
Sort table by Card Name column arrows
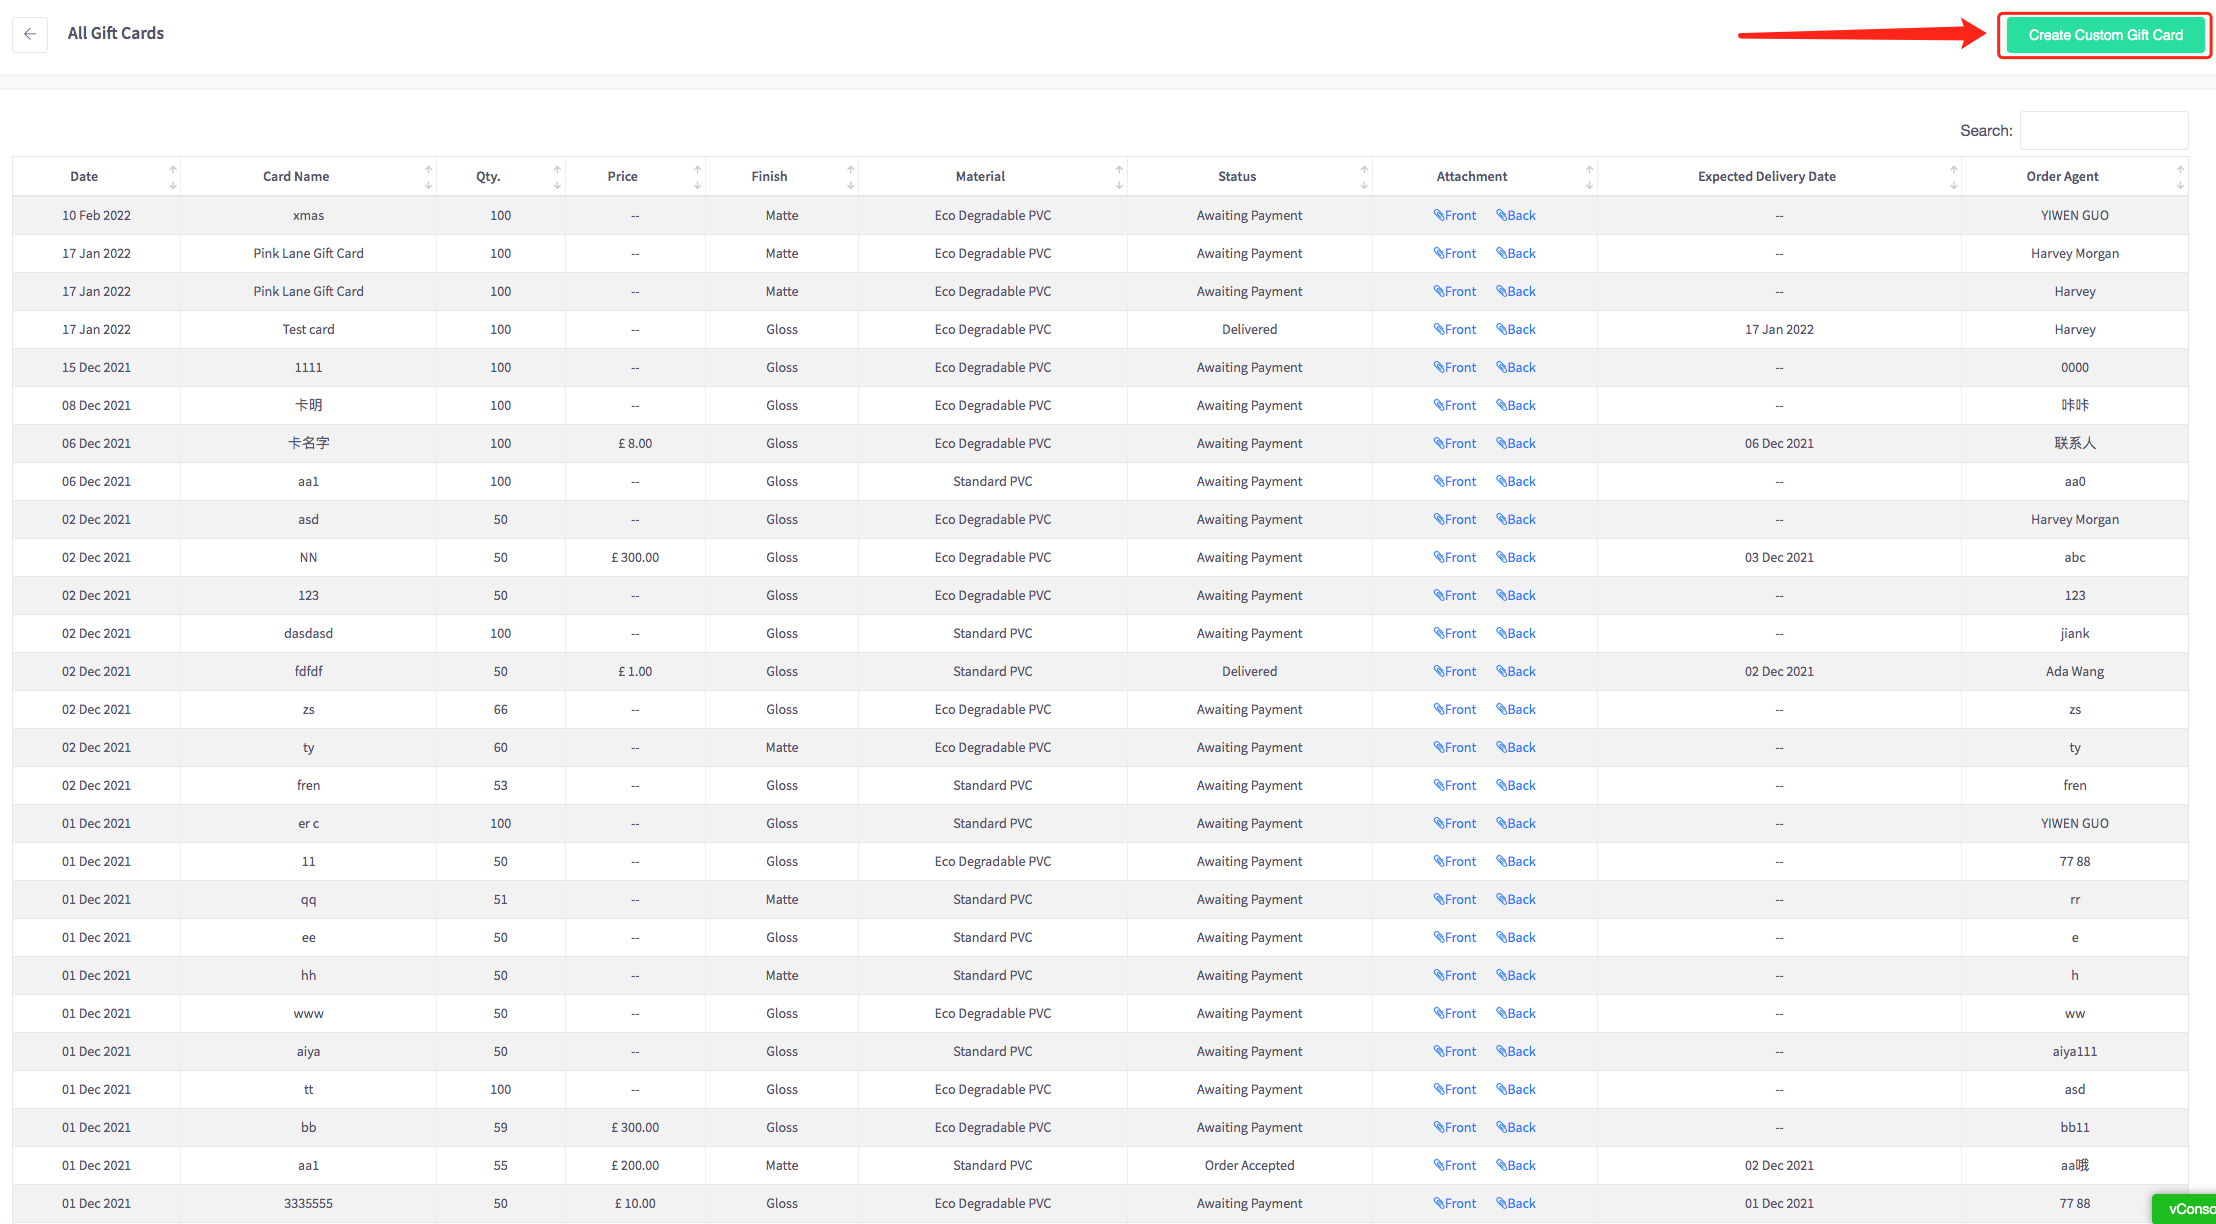pos(429,177)
